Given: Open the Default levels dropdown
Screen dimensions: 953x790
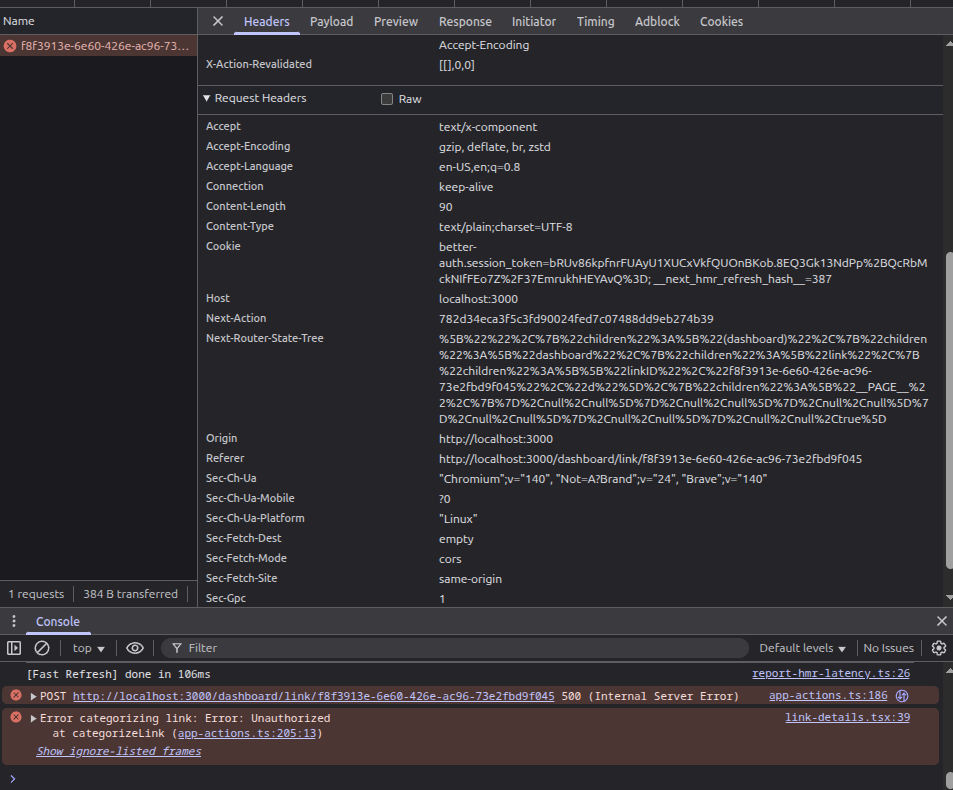Looking at the screenshot, I should tap(802, 648).
